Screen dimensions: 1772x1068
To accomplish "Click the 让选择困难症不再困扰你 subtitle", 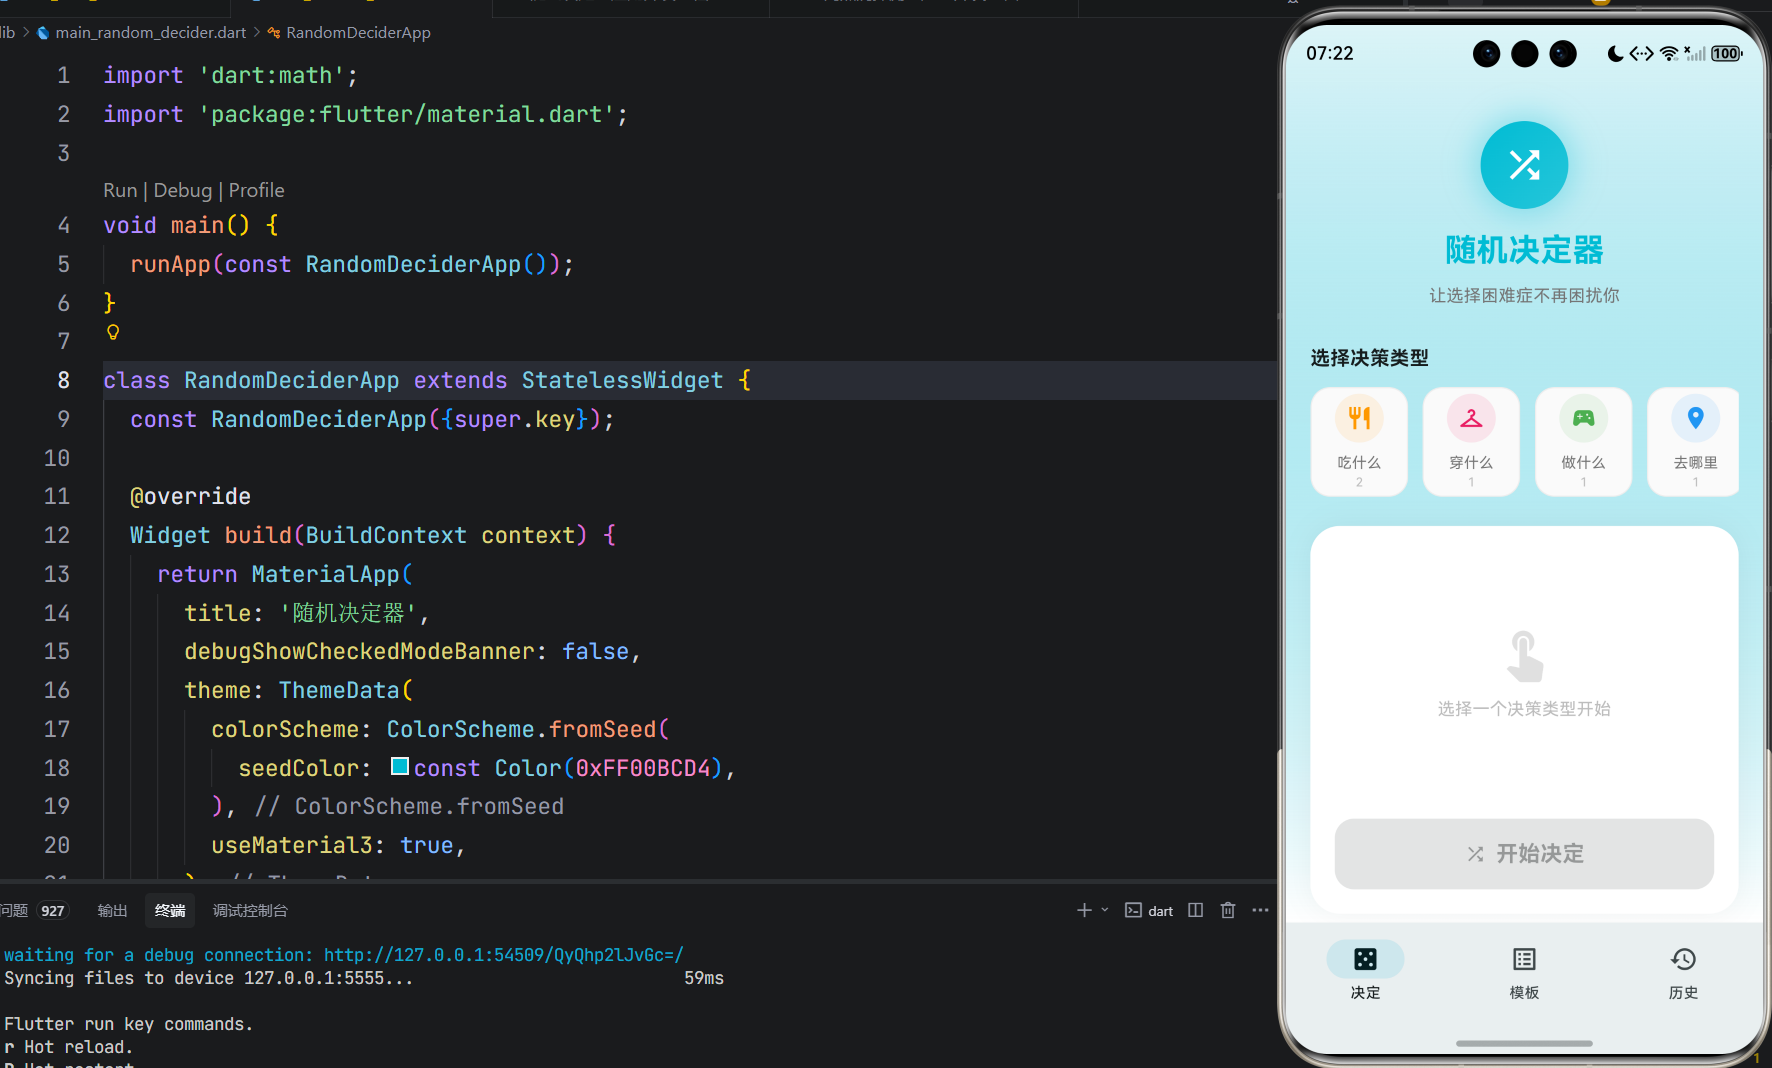I will click(x=1524, y=295).
